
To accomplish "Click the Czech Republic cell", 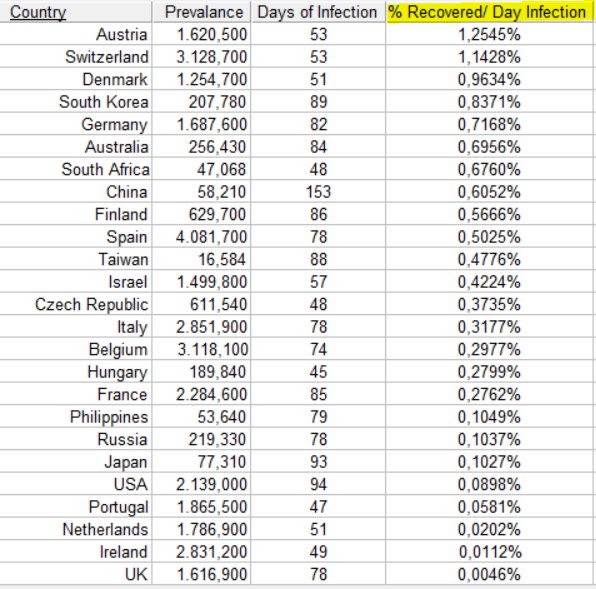I will click(x=92, y=304).
